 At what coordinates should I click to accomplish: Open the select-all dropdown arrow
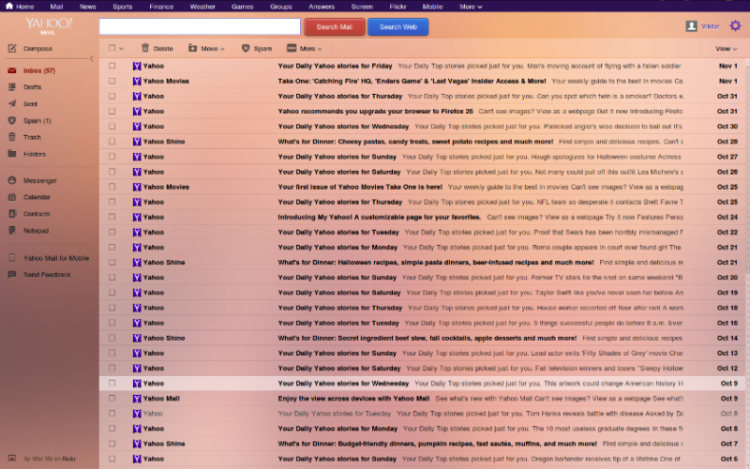tap(121, 49)
